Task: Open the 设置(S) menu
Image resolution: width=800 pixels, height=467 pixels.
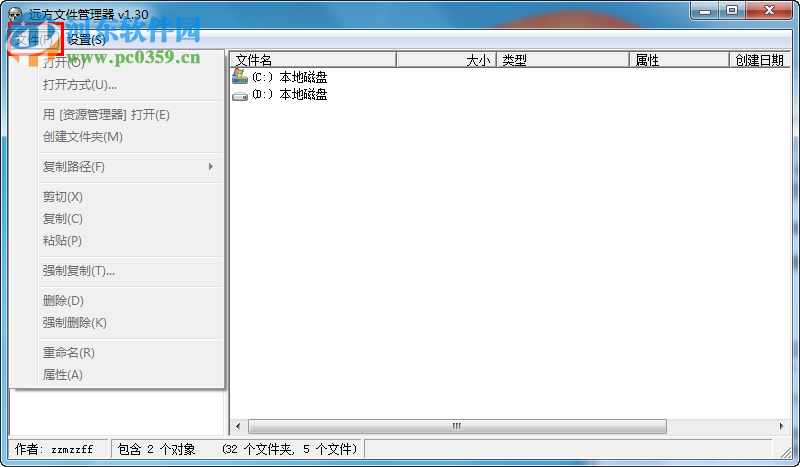Action: 86,39
